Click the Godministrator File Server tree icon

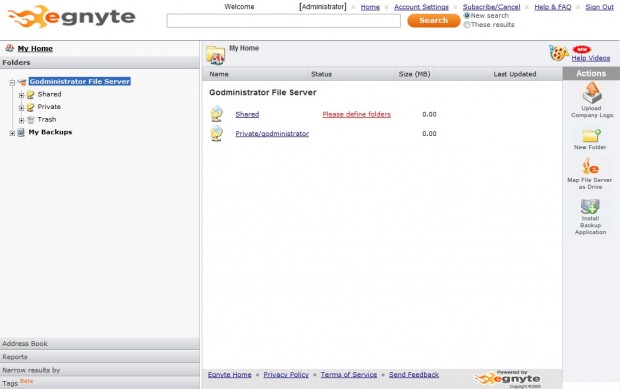22,82
